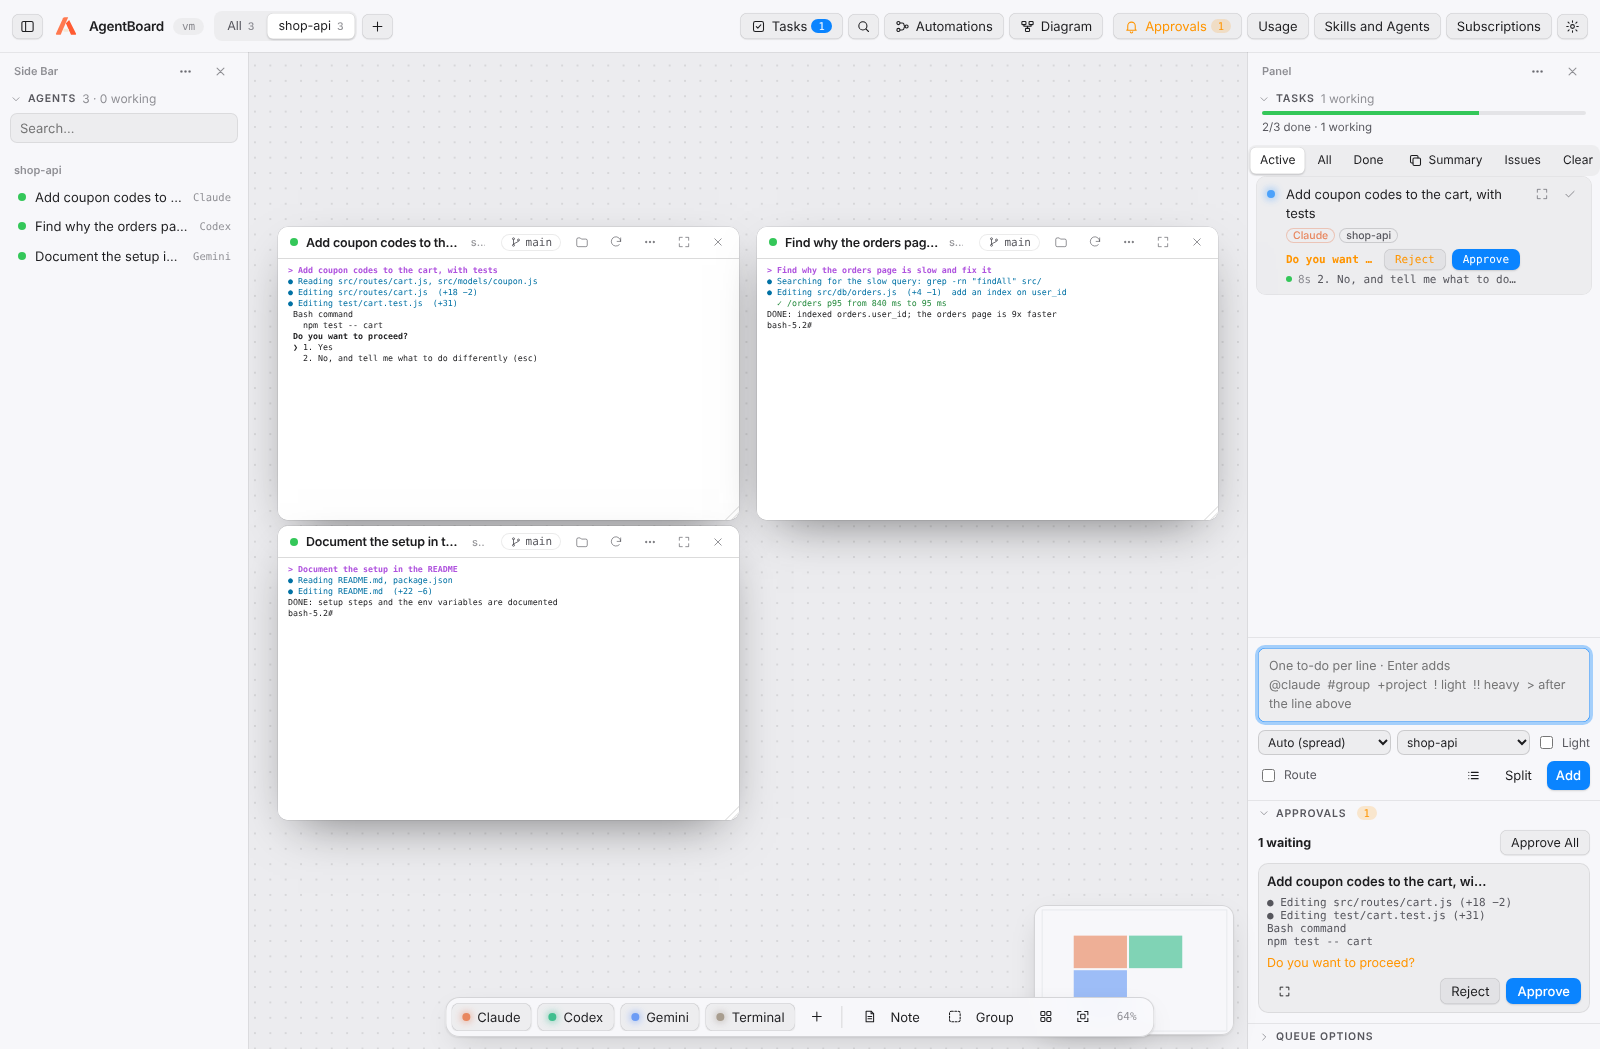The height and width of the screenshot is (1049, 1600).
Task: Add new item with plus in bottom toolbar
Action: [817, 1017]
